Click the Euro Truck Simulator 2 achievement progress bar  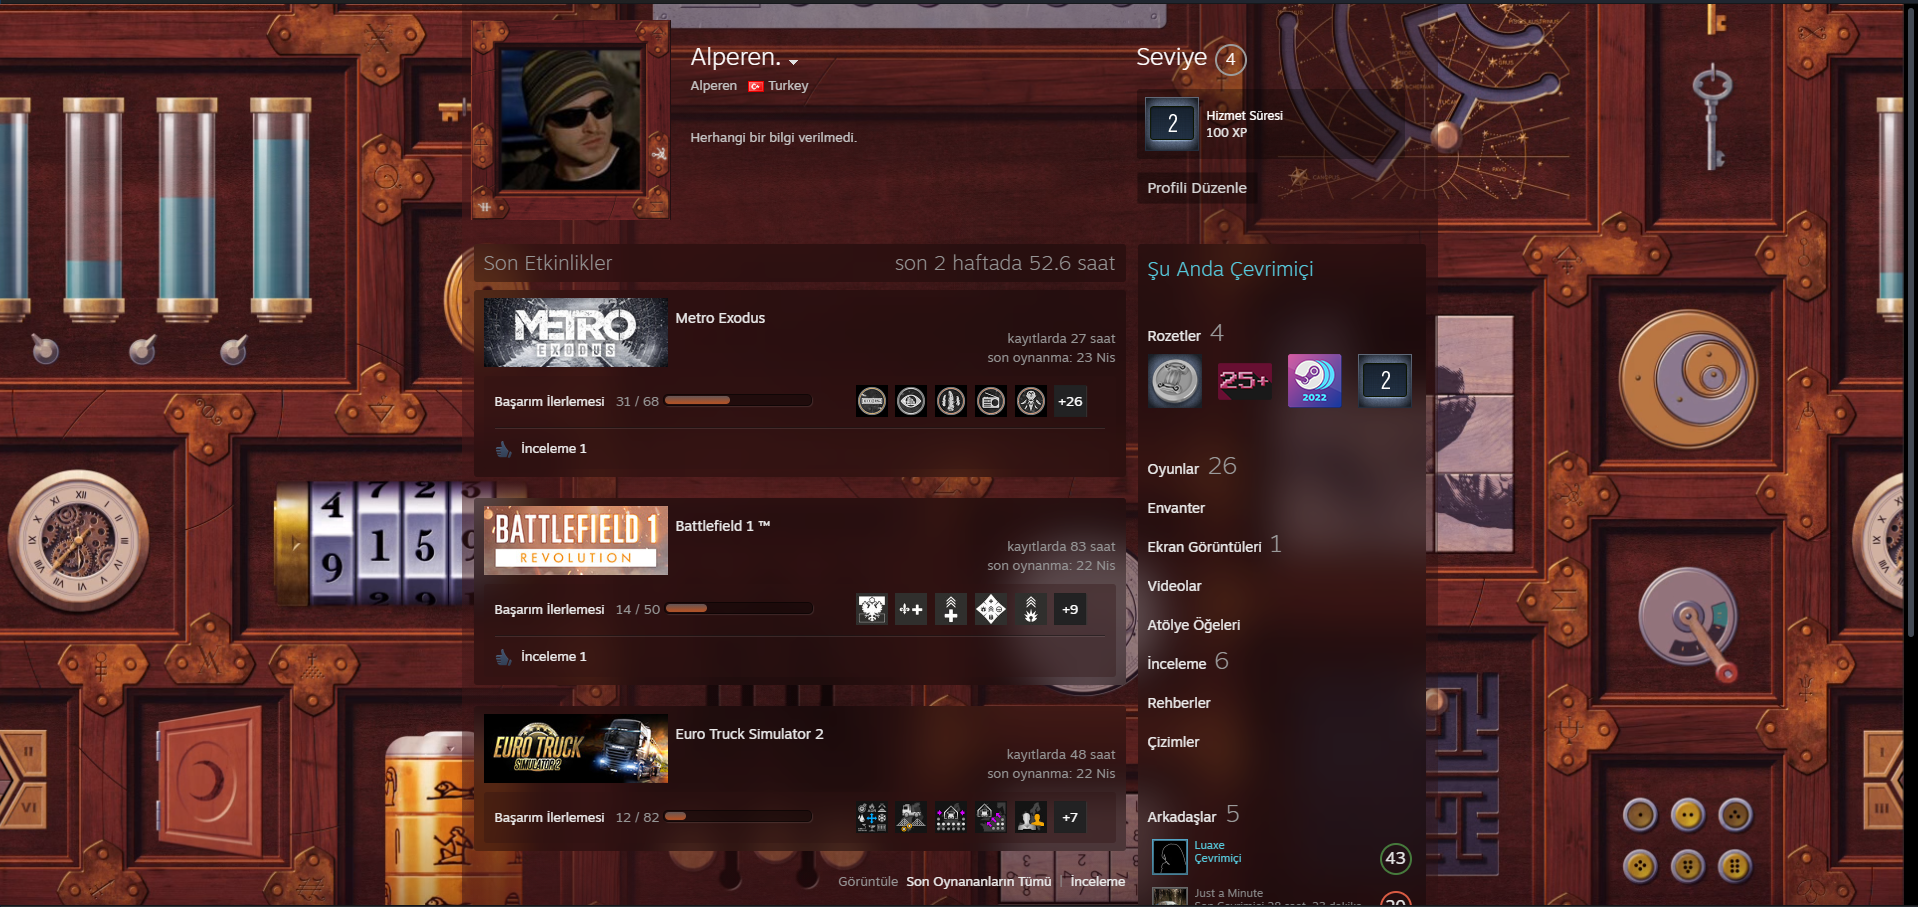coord(739,817)
